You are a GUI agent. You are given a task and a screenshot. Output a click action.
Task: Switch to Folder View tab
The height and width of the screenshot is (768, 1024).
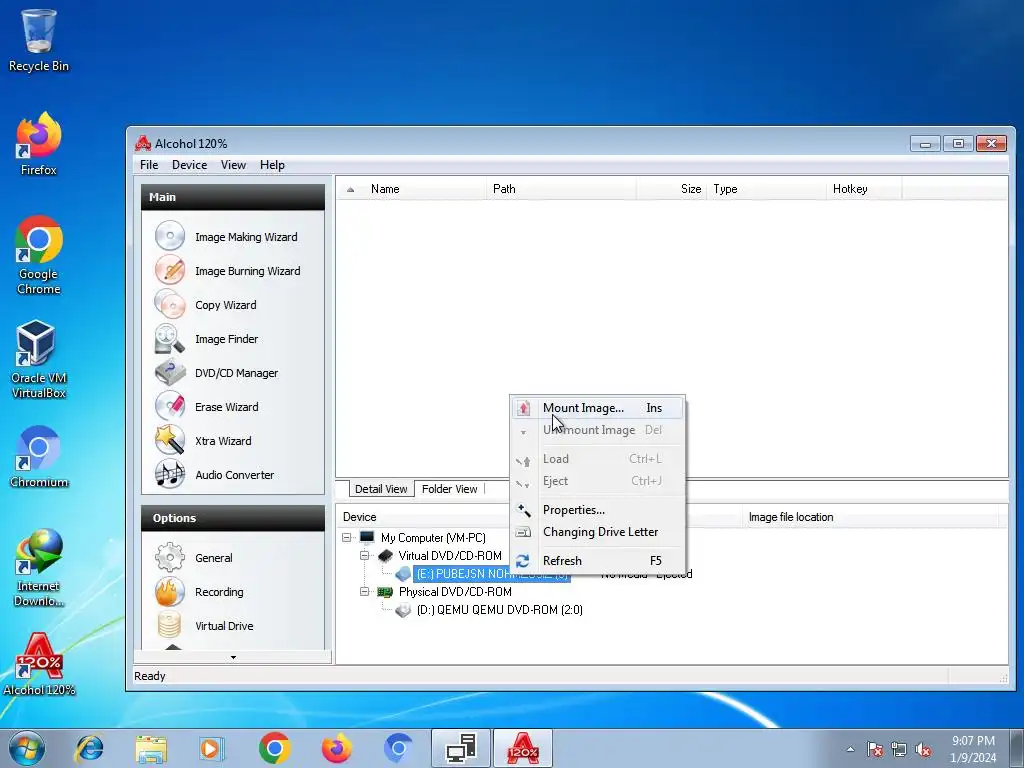point(449,489)
